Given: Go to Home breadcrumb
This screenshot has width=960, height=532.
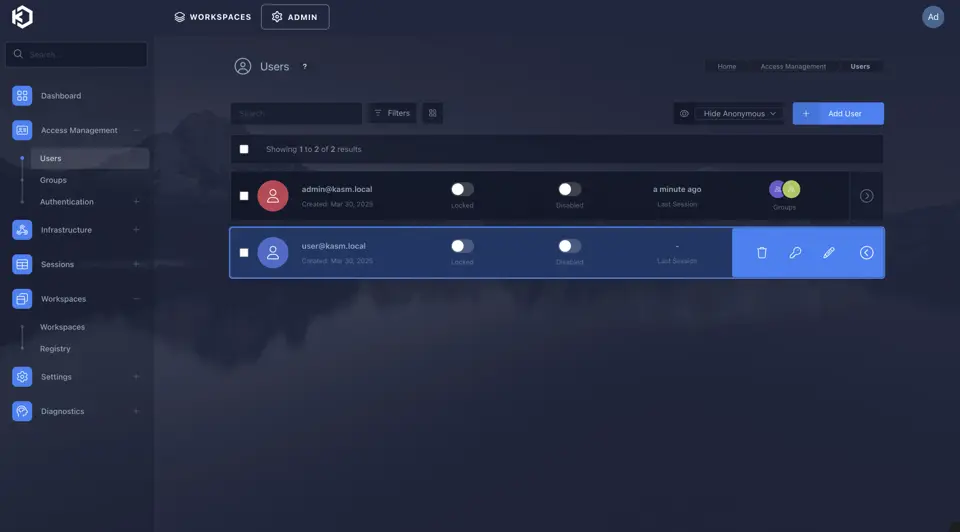Looking at the screenshot, I should click(727, 66).
